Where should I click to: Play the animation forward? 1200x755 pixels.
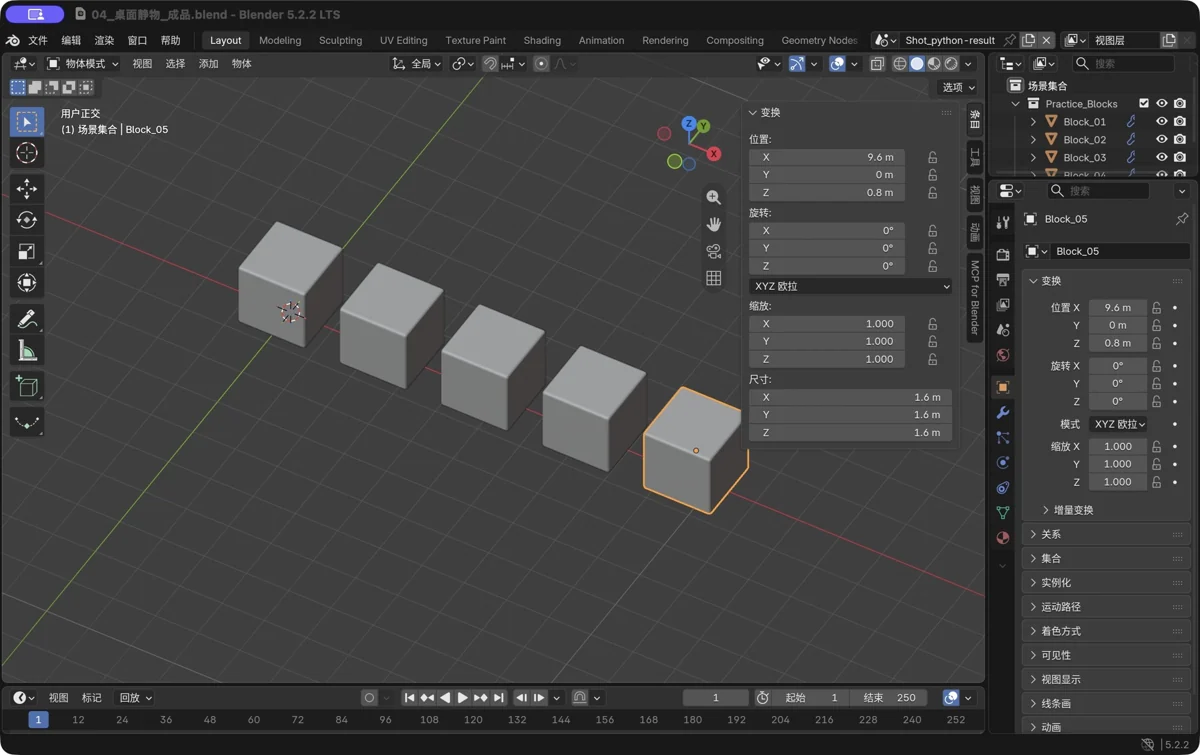click(463, 698)
